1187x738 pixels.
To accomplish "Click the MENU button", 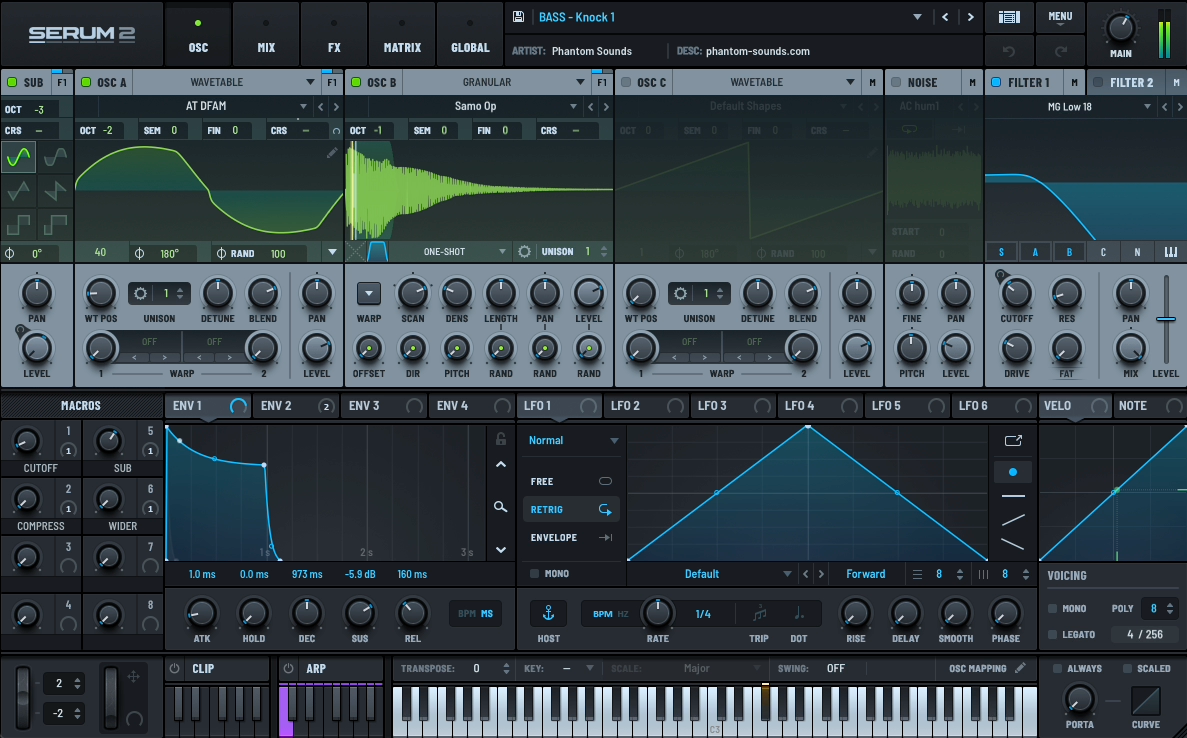I will [x=1060, y=17].
